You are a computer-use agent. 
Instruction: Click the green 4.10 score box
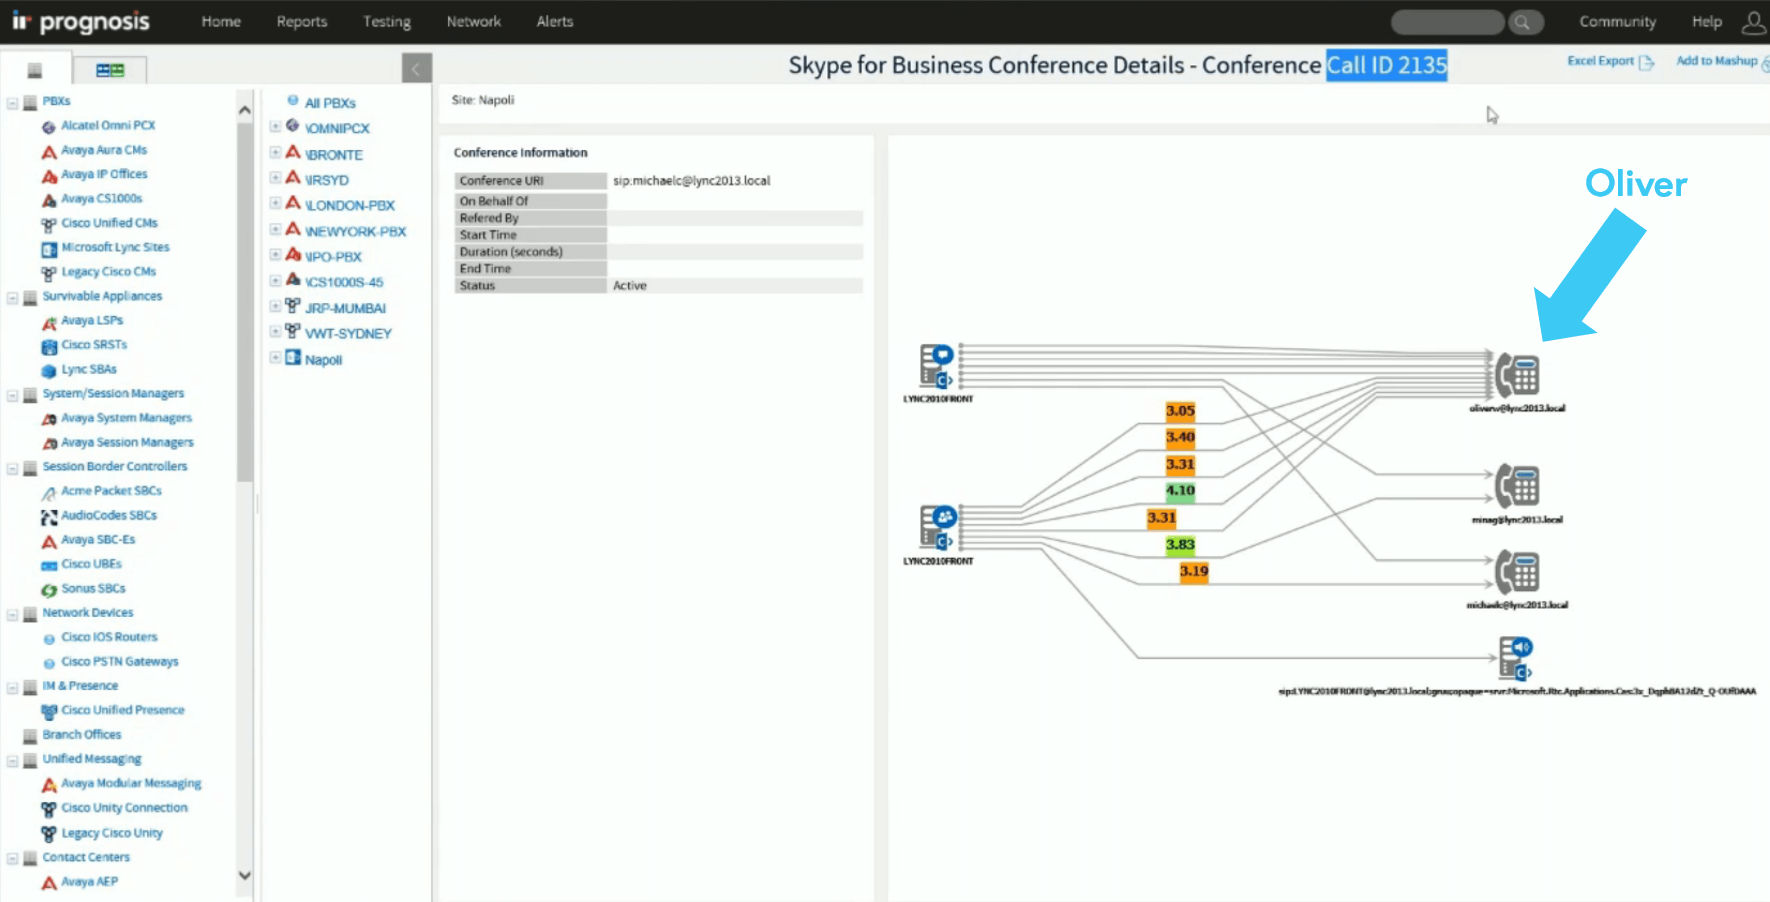coord(1180,491)
